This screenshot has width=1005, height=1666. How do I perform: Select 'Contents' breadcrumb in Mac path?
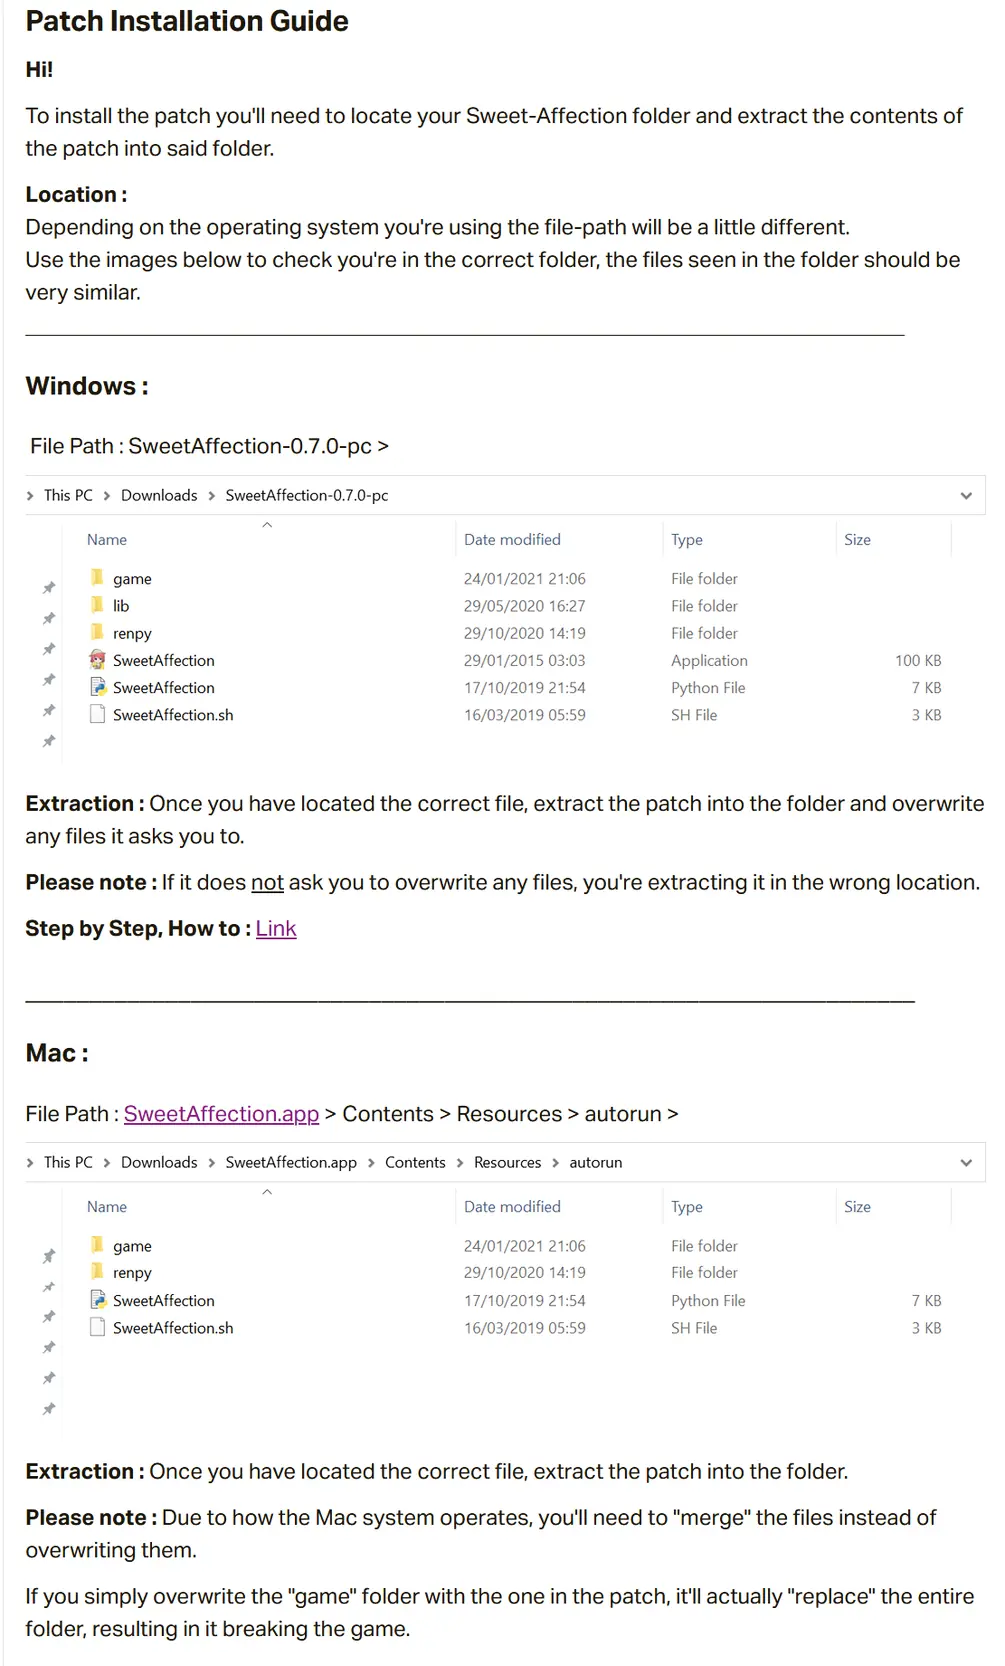[415, 1163]
